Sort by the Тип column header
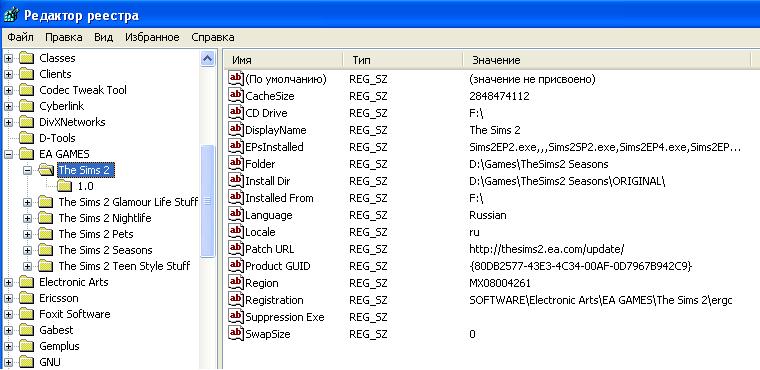The height and width of the screenshot is (370, 760). click(x=403, y=60)
